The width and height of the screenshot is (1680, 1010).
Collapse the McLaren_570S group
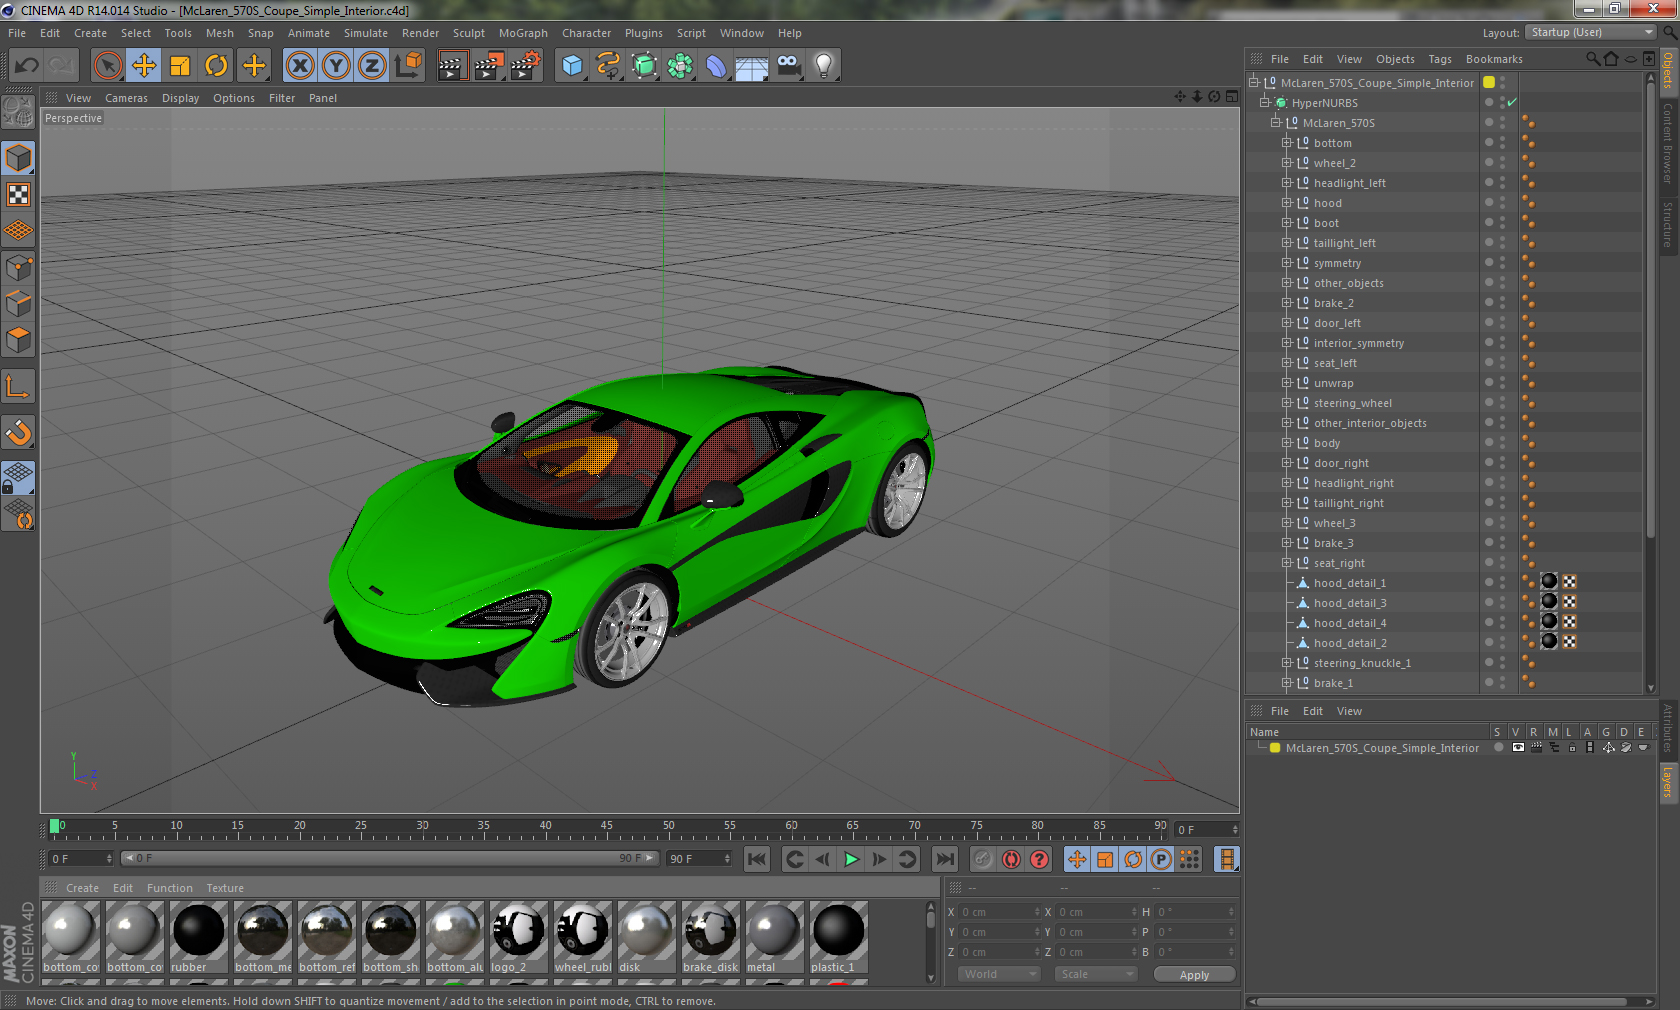1276,123
